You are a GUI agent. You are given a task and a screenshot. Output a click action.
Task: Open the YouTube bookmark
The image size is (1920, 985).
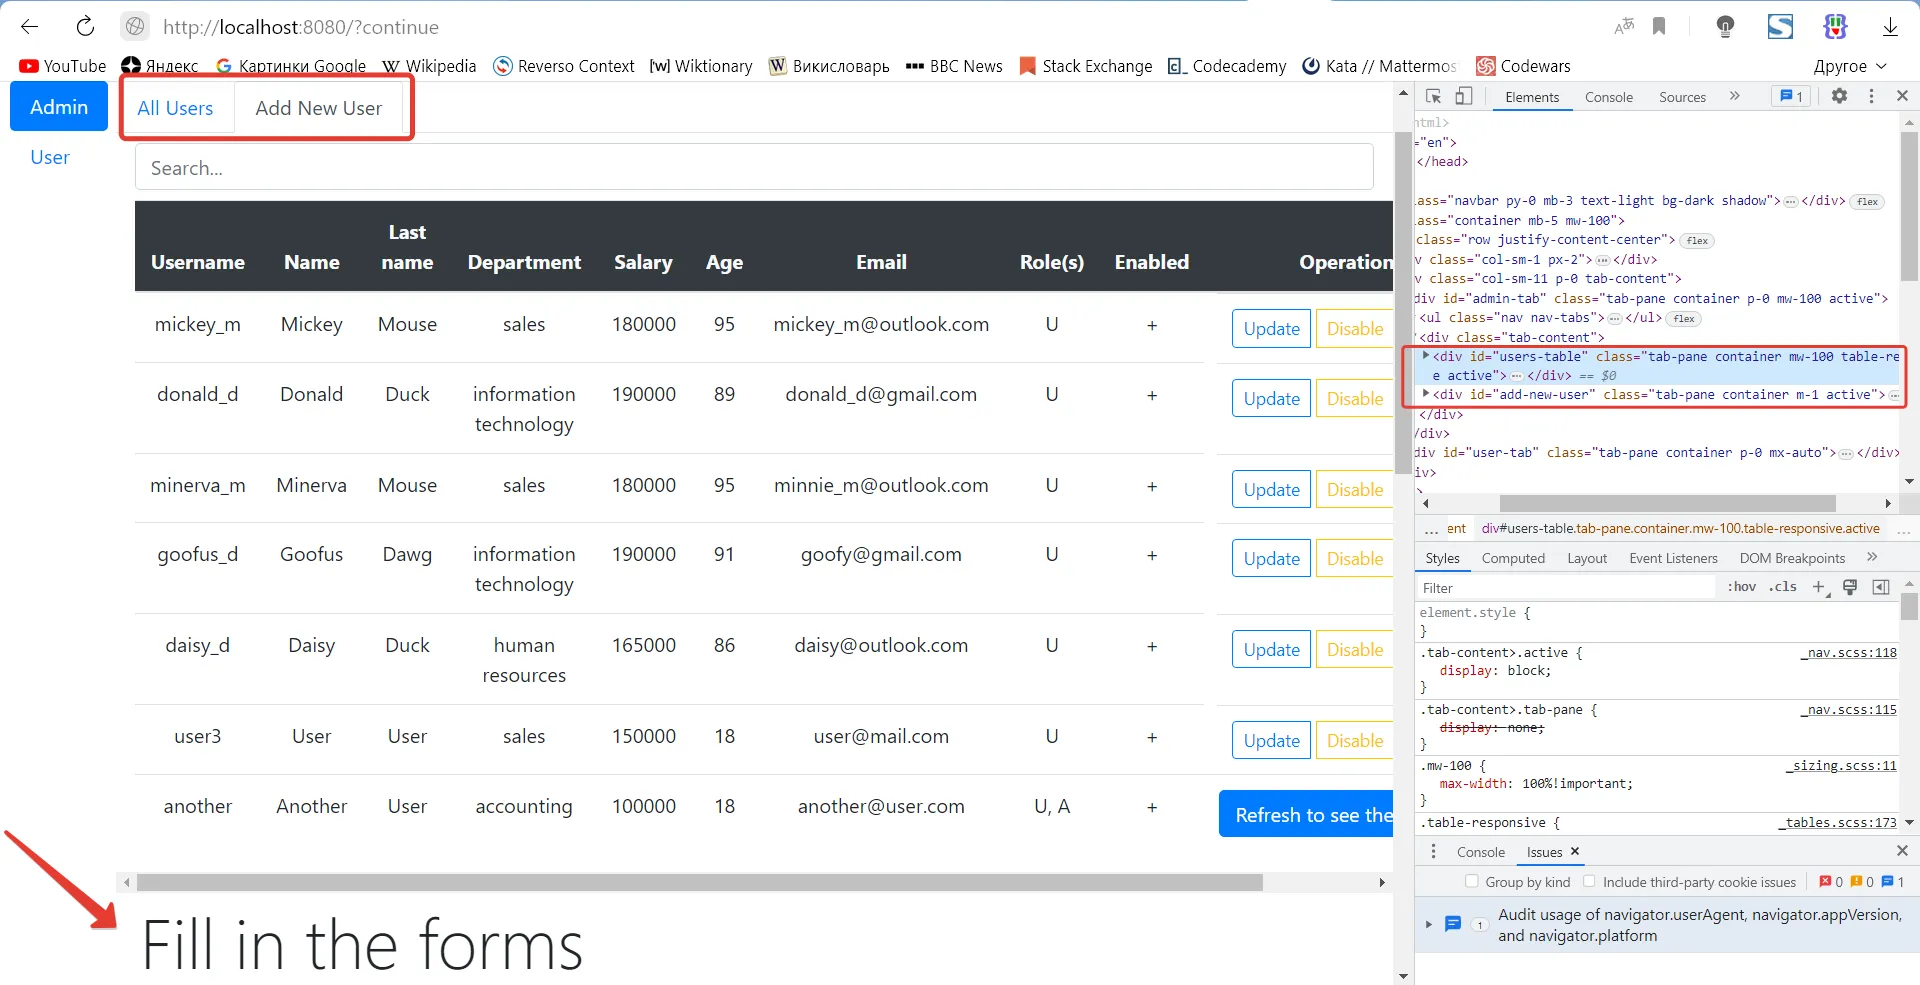(62, 66)
